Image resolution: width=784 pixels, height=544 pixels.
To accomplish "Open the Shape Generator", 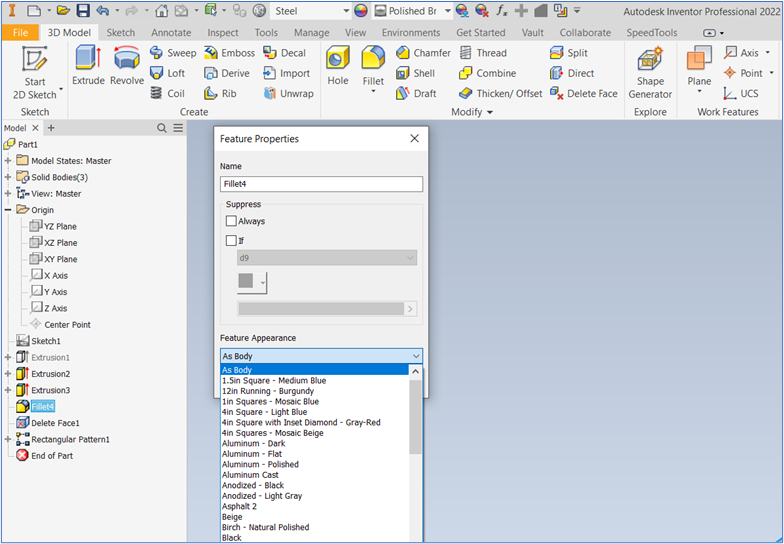I will [650, 73].
